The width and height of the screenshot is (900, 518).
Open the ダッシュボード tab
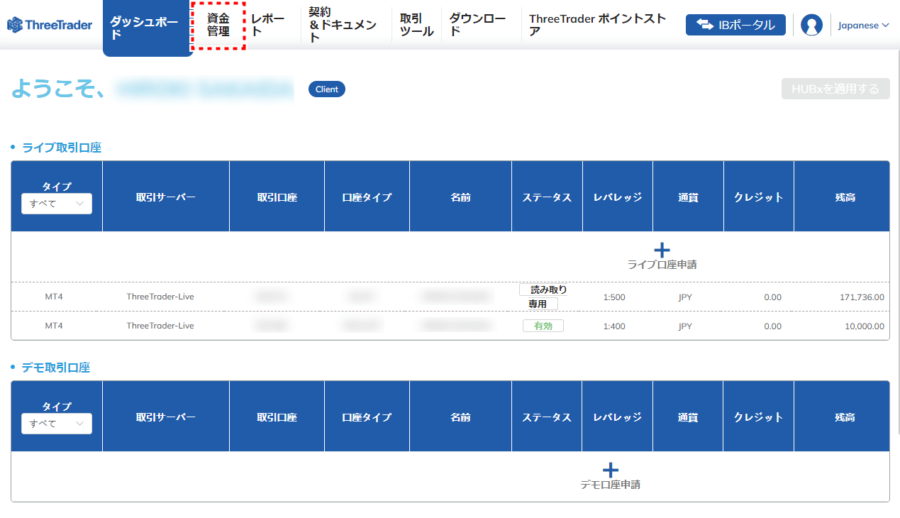click(x=147, y=28)
